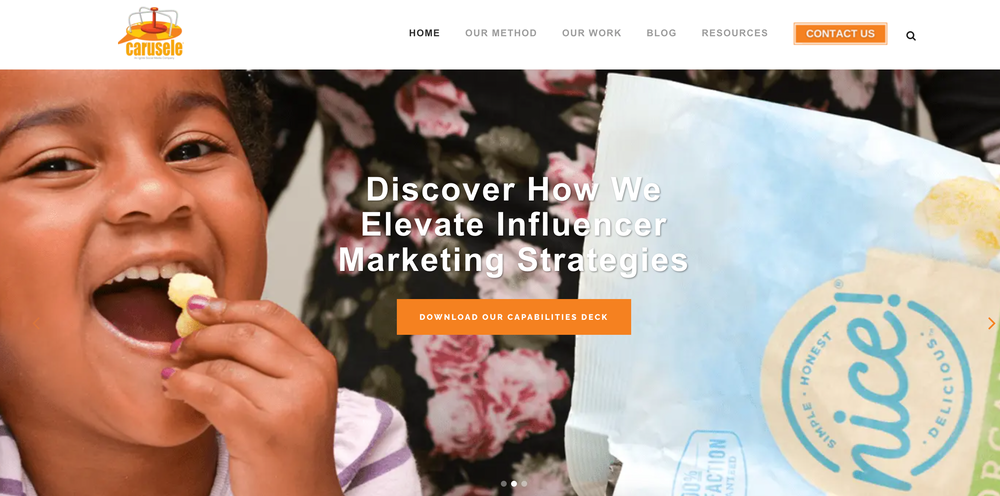Select the first slider pagination dot
1000x496 pixels.
click(x=504, y=484)
